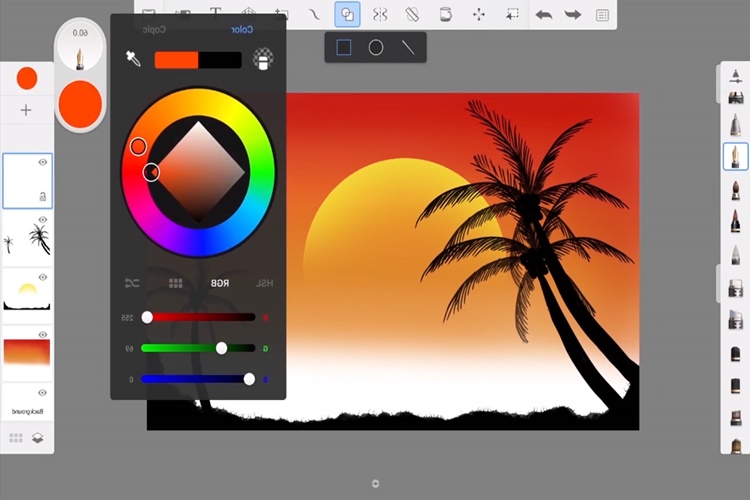Select the palm trees layer thumbnail
Image resolution: width=750 pixels, height=500 pixels.
(x=27, y=238)
